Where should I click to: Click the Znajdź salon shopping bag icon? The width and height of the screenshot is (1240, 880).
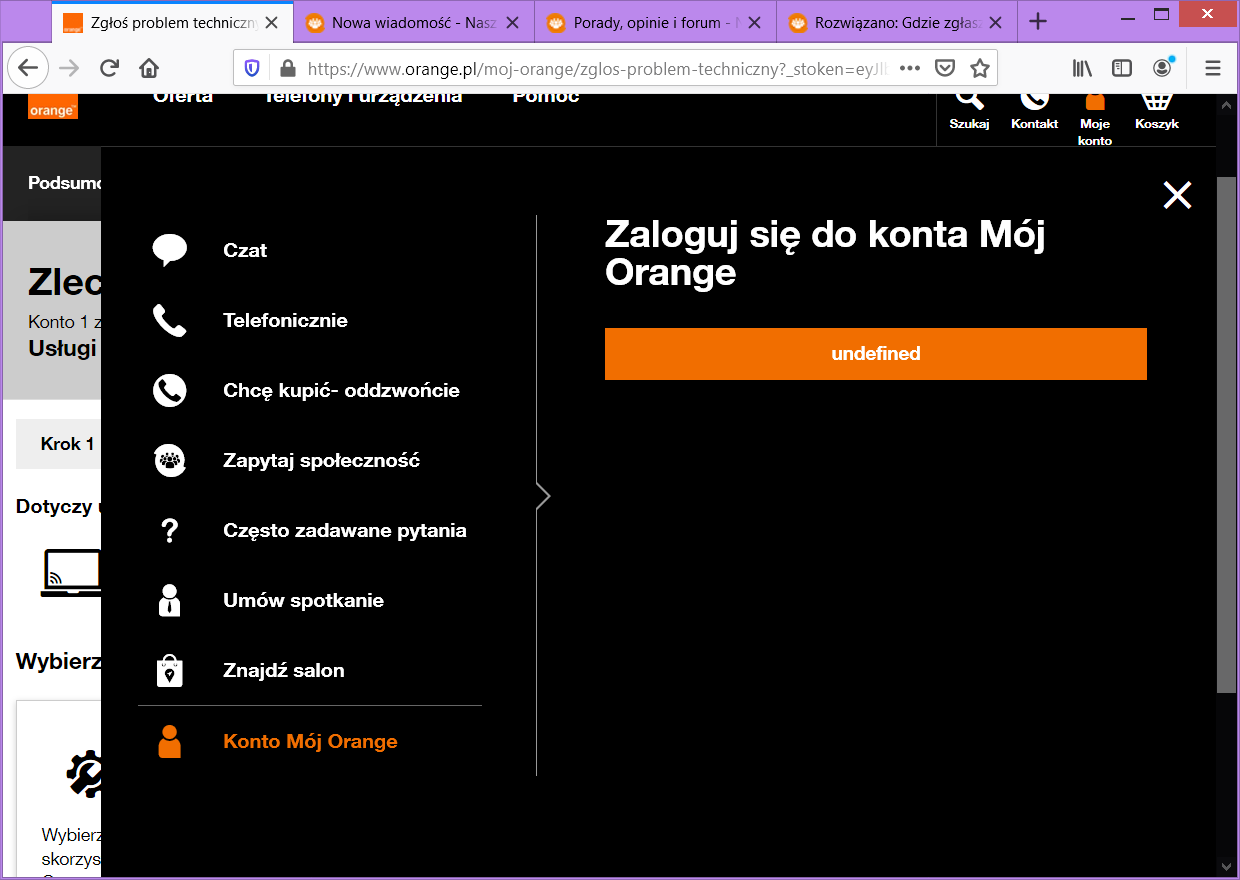[169, 670]
